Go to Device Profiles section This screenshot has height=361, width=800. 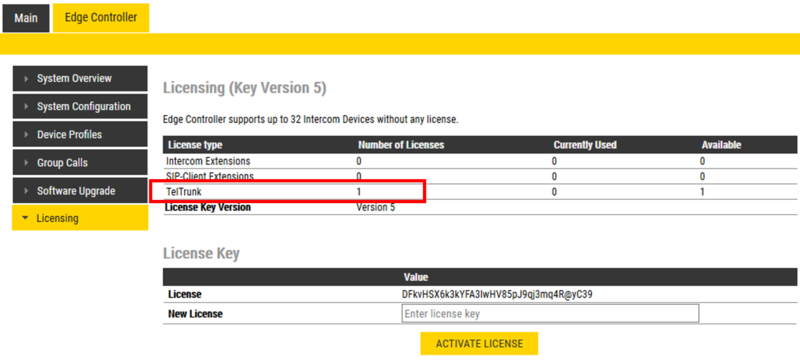point(80,135)
